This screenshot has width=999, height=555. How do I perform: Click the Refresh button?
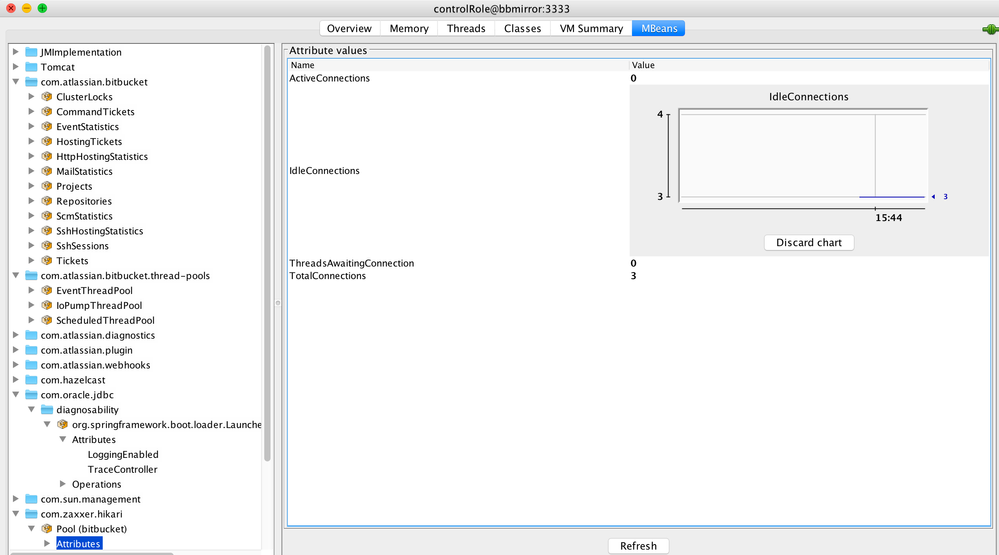pyautogui.click(x=638, y=546)
